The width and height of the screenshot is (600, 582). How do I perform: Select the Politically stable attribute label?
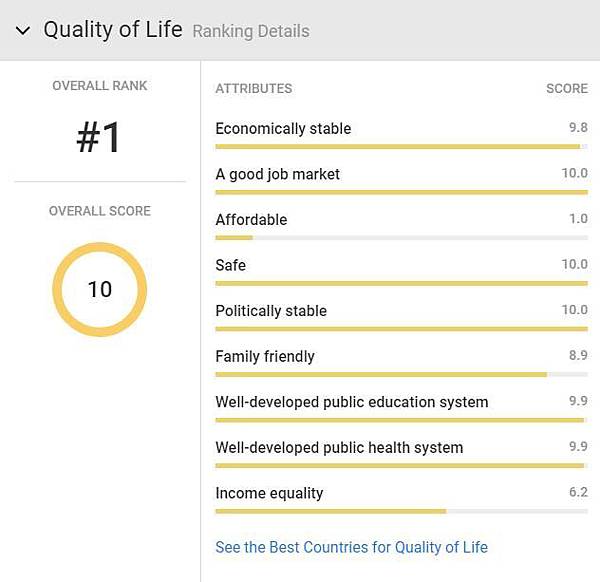pos(271,311)
